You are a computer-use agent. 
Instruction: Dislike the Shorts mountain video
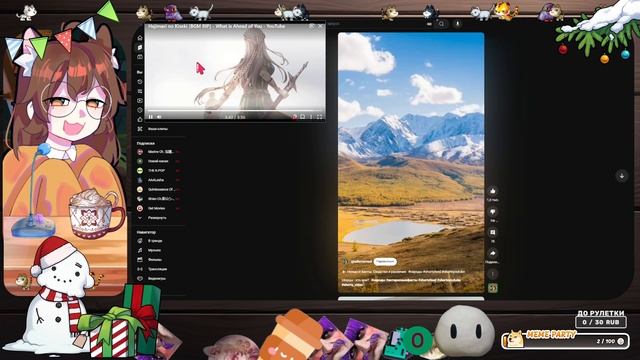pyautogui.click(x=493, y=211)
